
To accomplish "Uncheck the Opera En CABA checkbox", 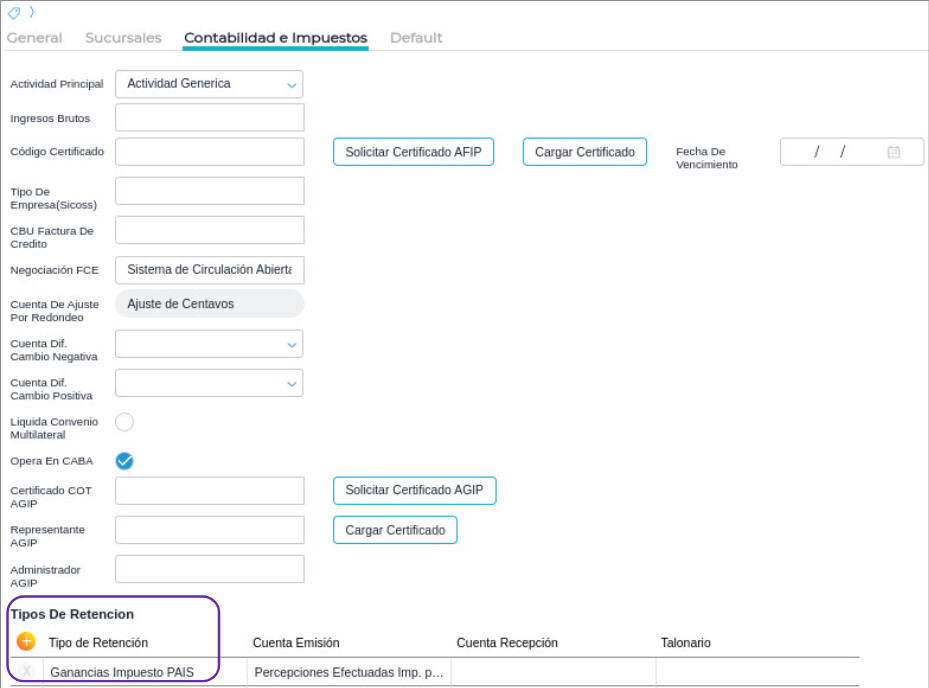I will coord(125,461).
